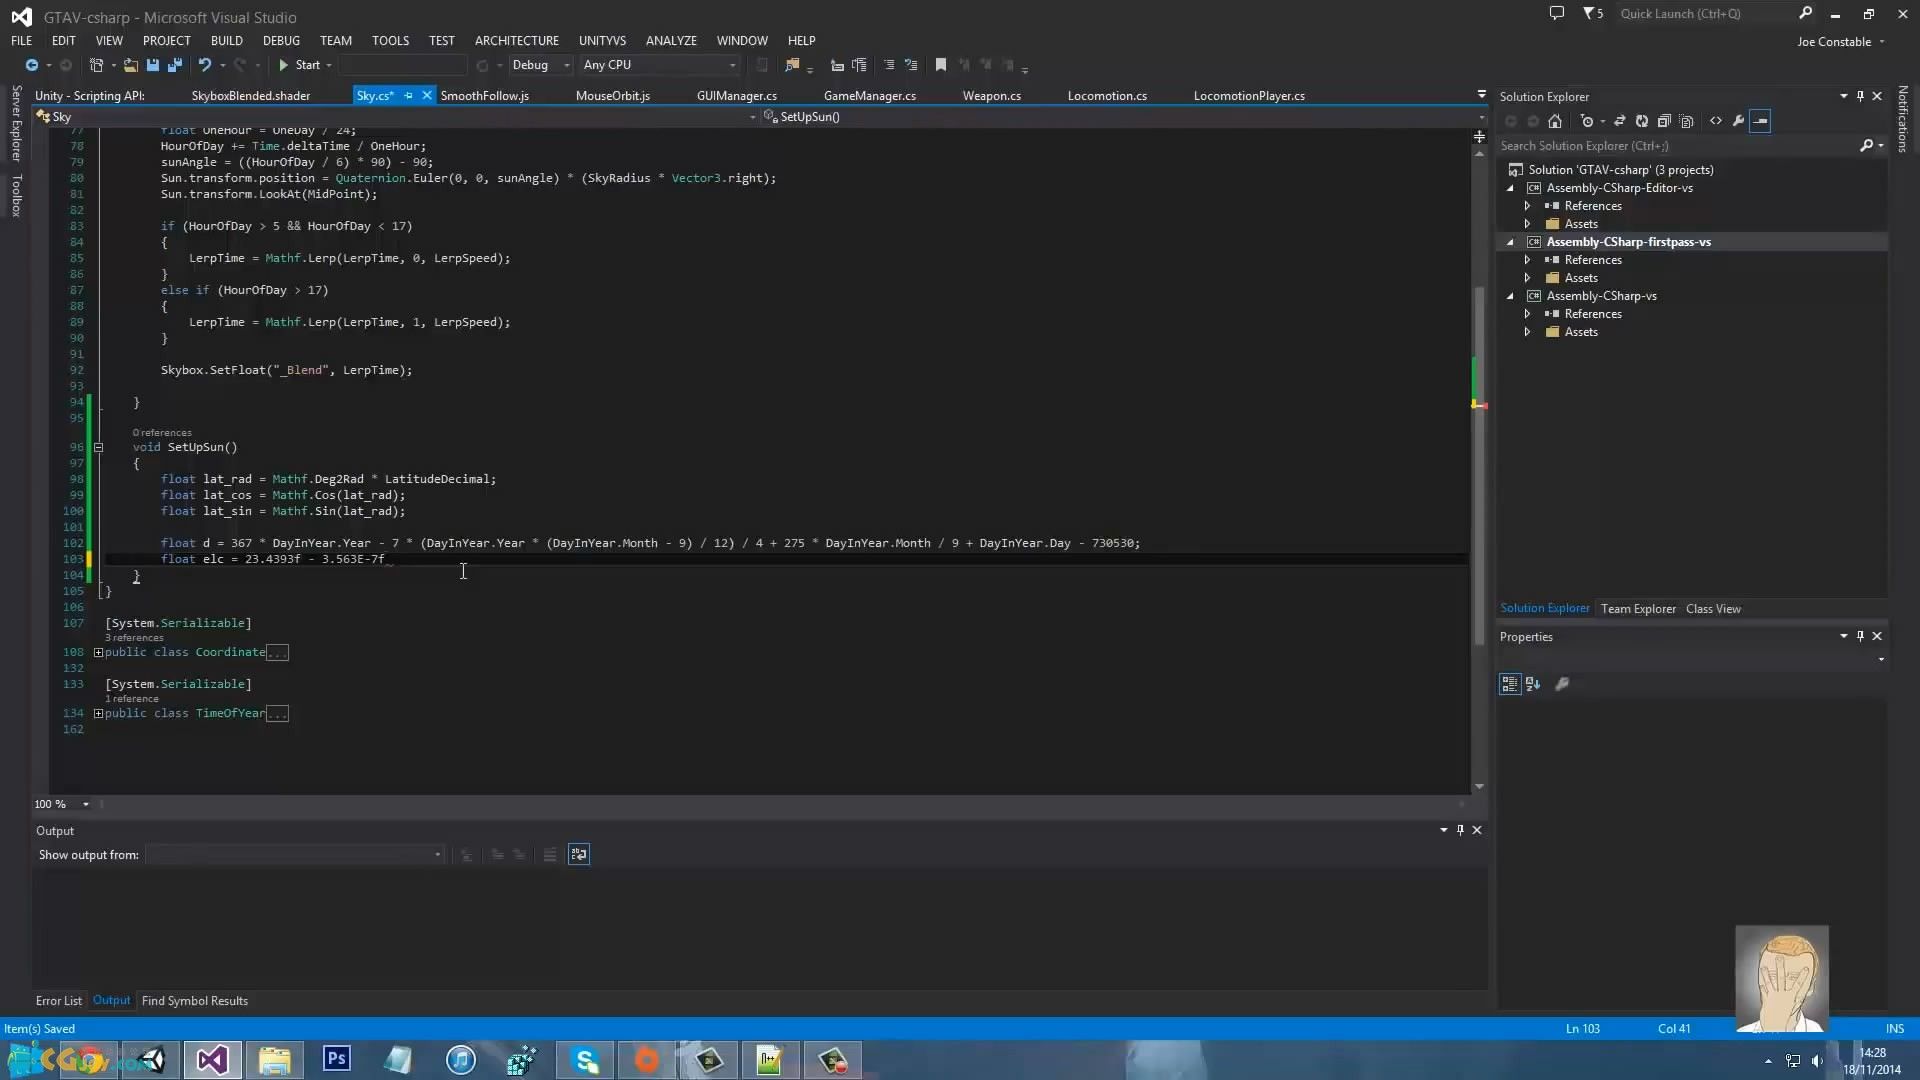Open the 100 % zoom level dropdown

85,805
